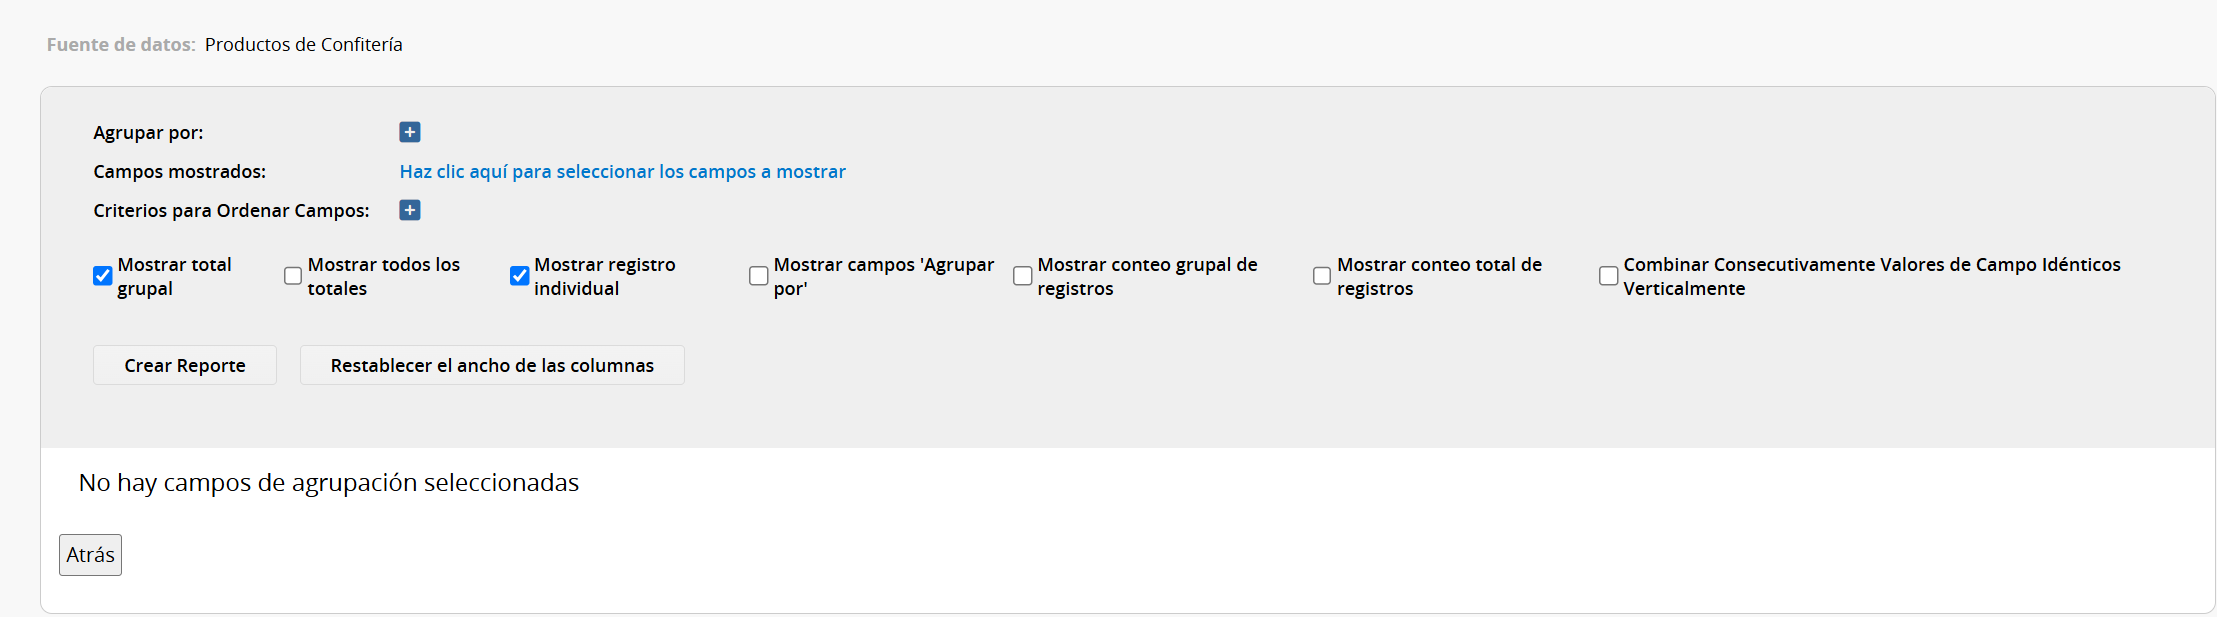The width and height of the screenshot is (2217, 617).
Task: Tick the Mostrar campos 'Agrupar por' checkbox
Action: (x=759, y=276)
